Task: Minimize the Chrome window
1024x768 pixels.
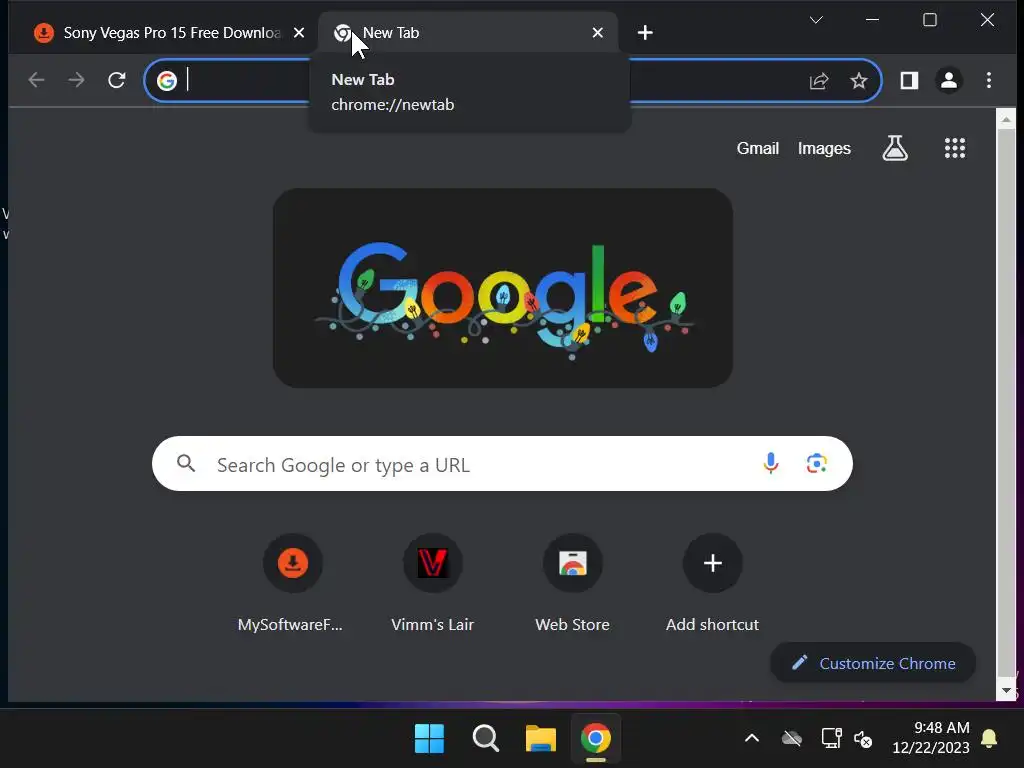Action: tap(872, 20)
